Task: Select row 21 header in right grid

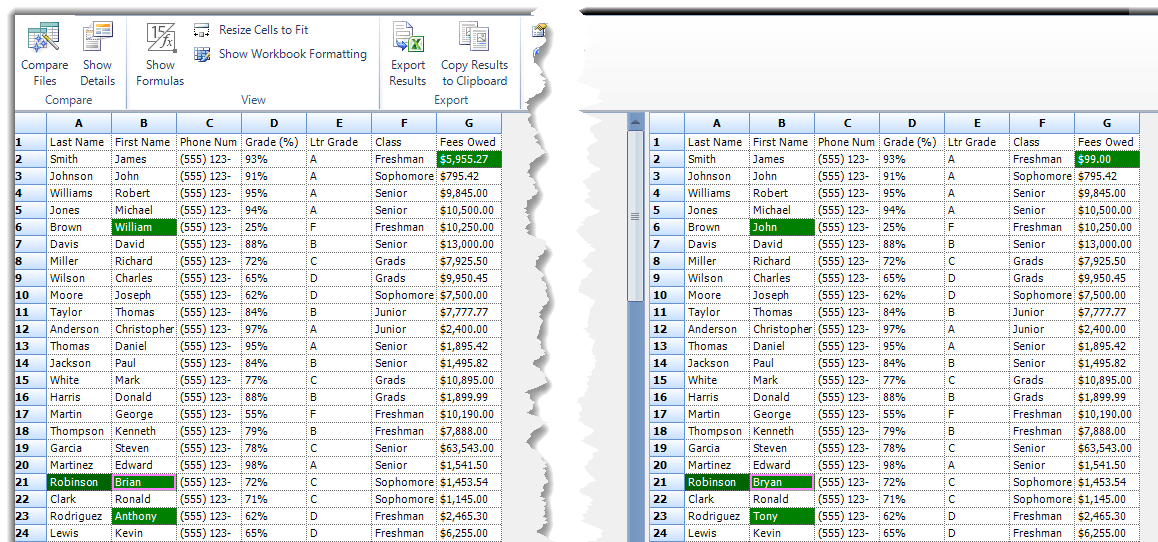Action: point(668,482)
